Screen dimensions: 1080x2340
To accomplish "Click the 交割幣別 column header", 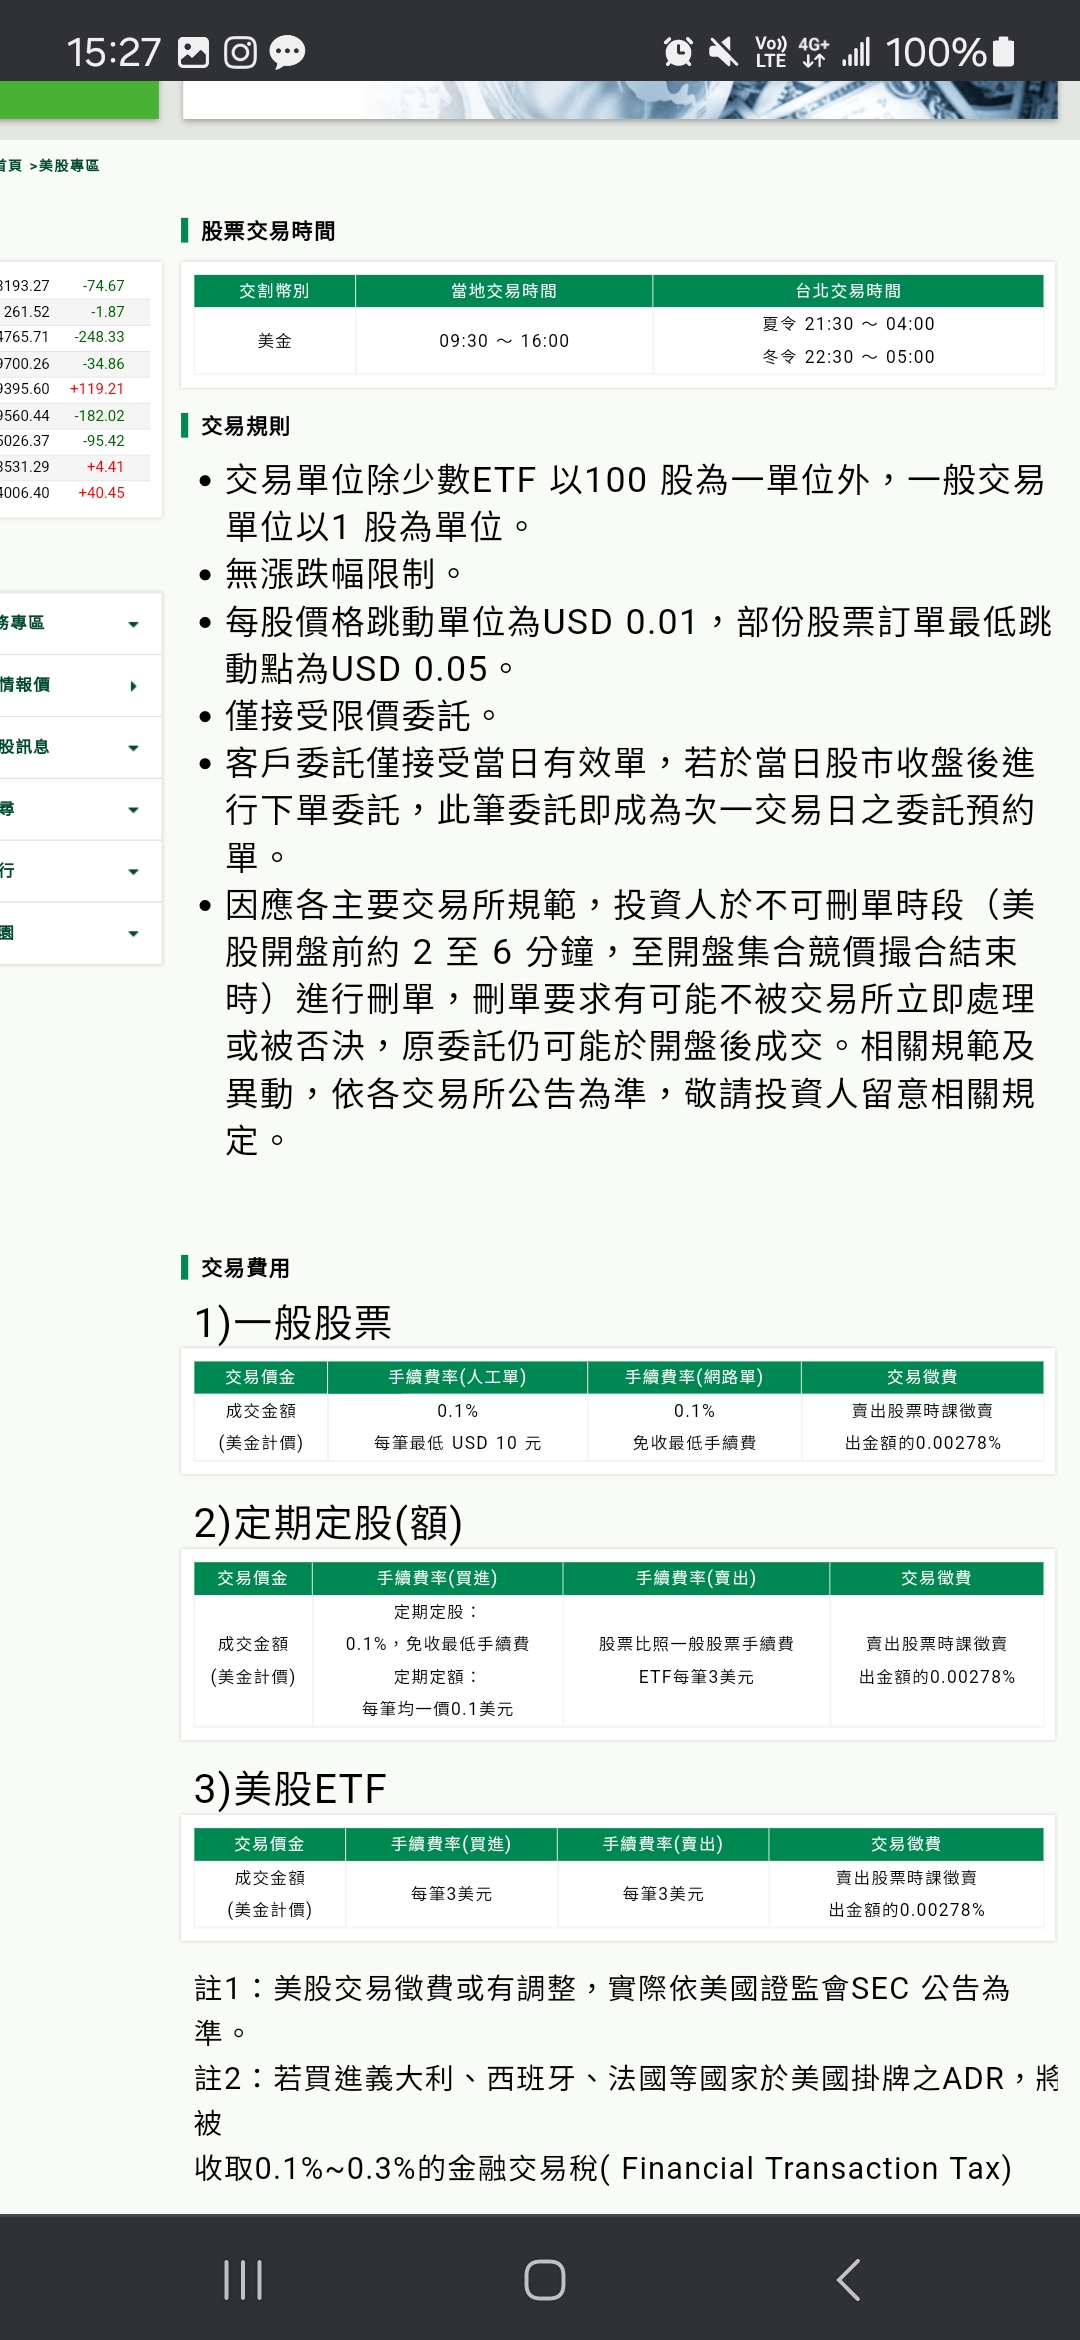I will (274, 291).
